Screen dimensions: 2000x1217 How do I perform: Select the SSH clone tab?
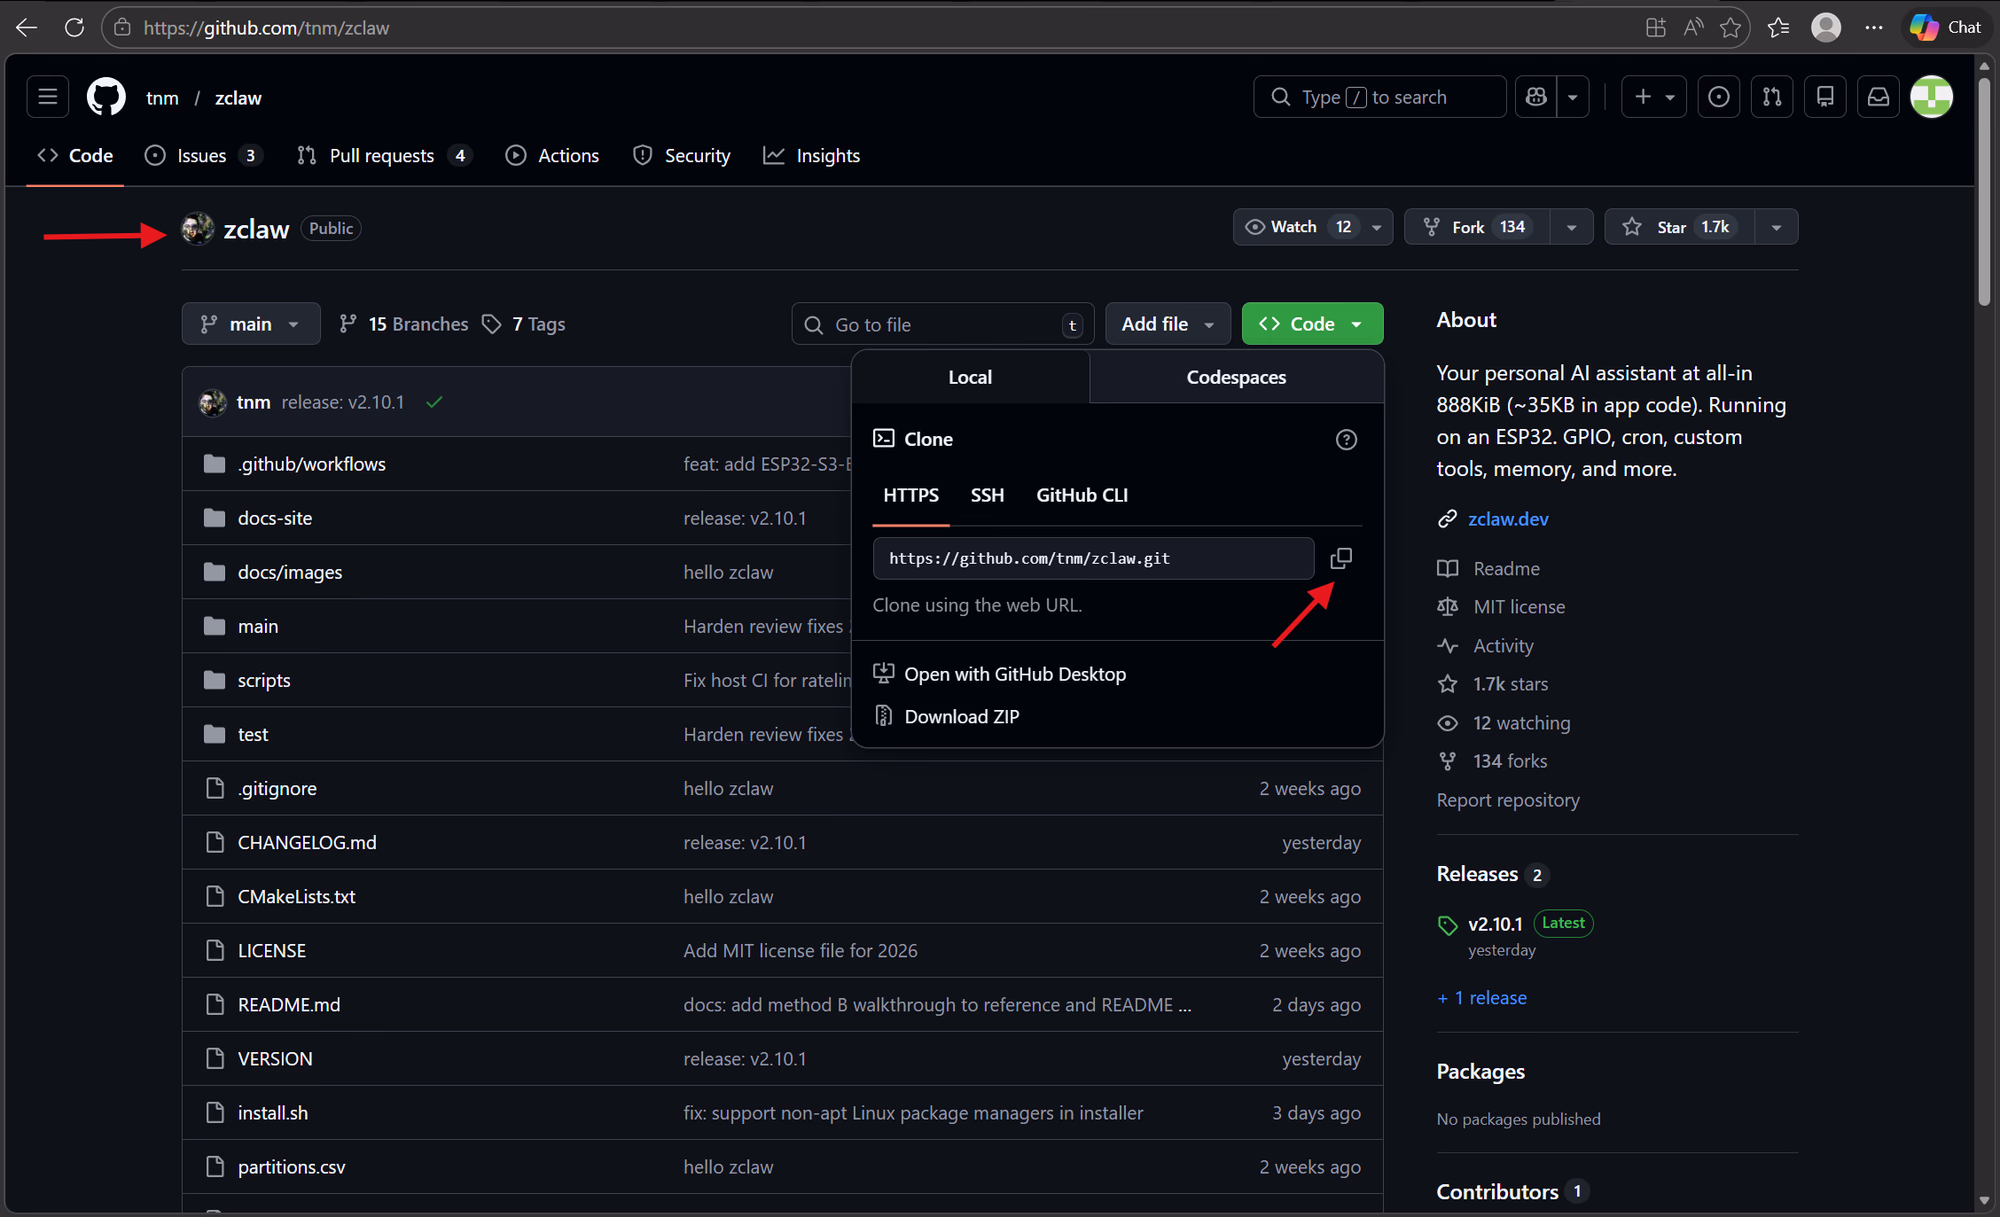(x=987, y=495)
